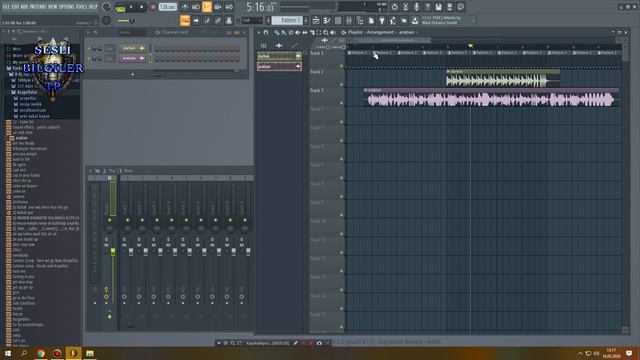
Task: Click the green slider beside the lower main knob
Action: [x=124, y=20]
